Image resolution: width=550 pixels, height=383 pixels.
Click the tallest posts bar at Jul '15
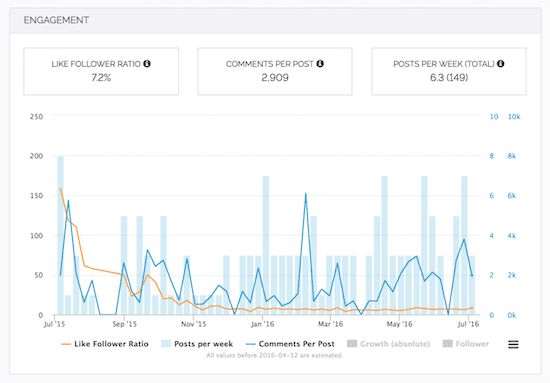pyautogui.click(x=60, y=235)
